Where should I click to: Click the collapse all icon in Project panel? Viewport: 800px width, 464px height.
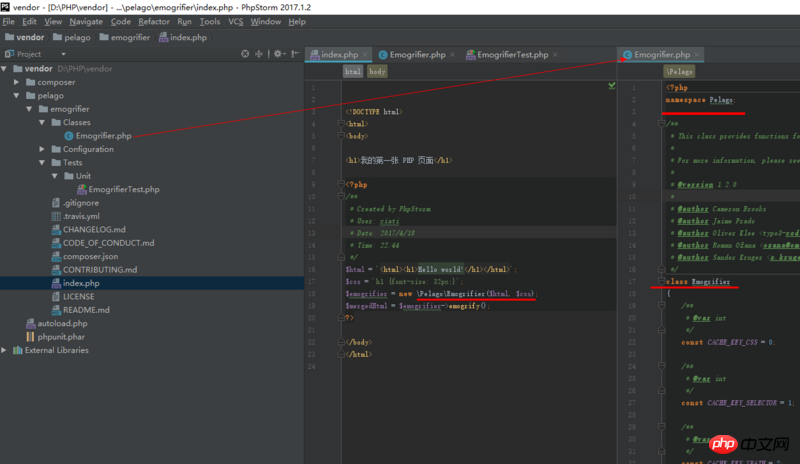coord(259,54)
